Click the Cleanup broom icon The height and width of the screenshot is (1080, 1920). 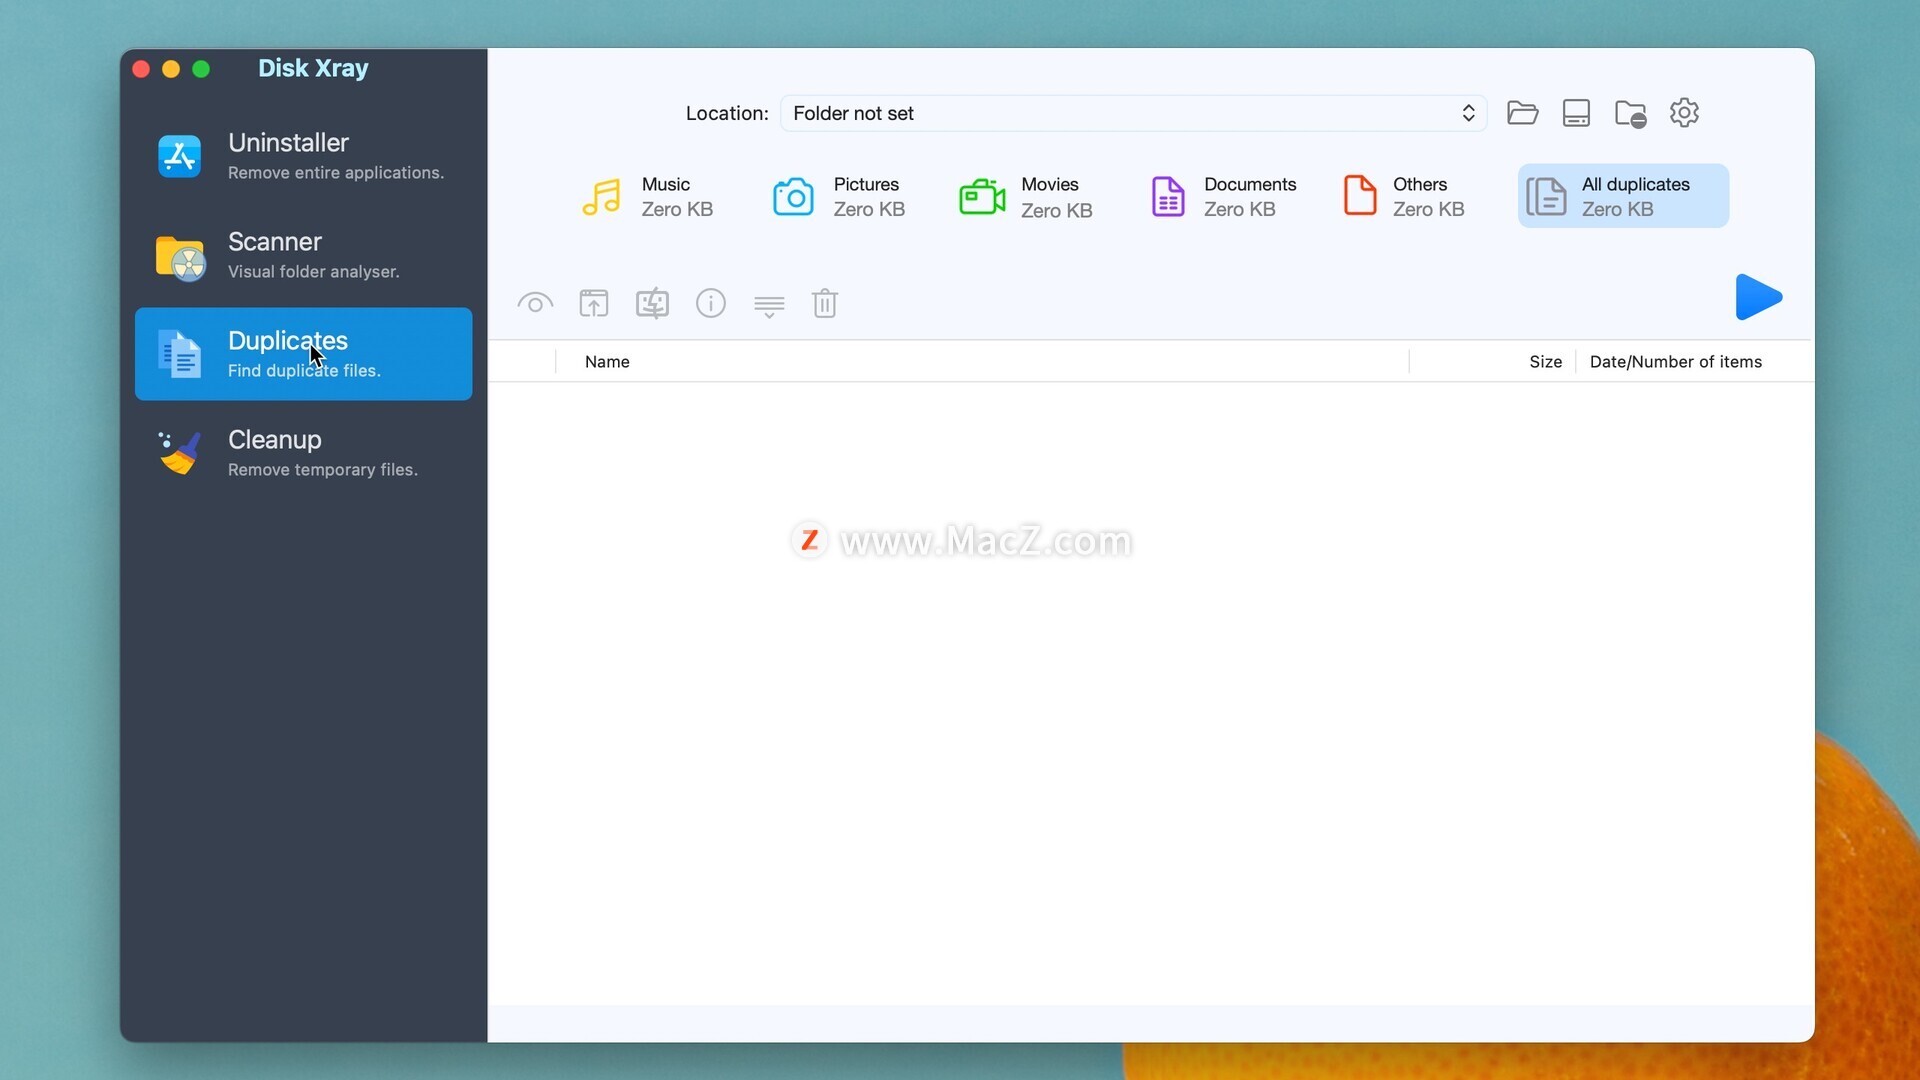[x=180, y=453]
